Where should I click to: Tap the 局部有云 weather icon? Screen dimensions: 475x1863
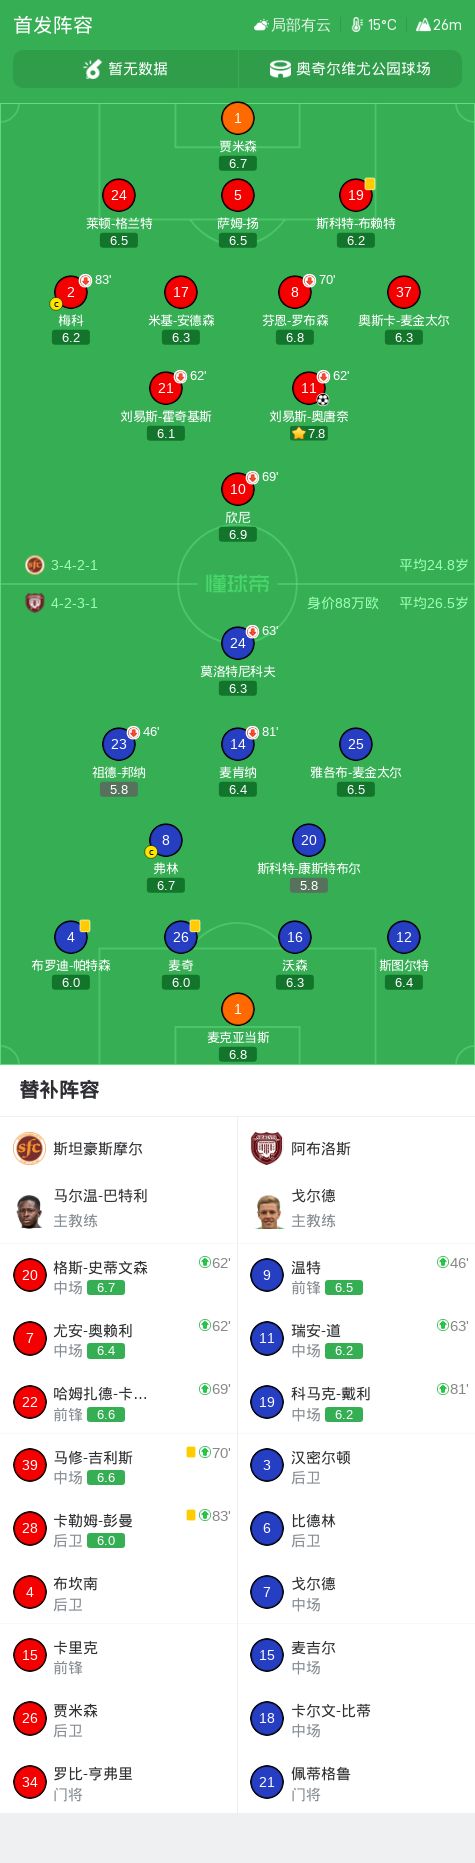click(x=261, y=25)
